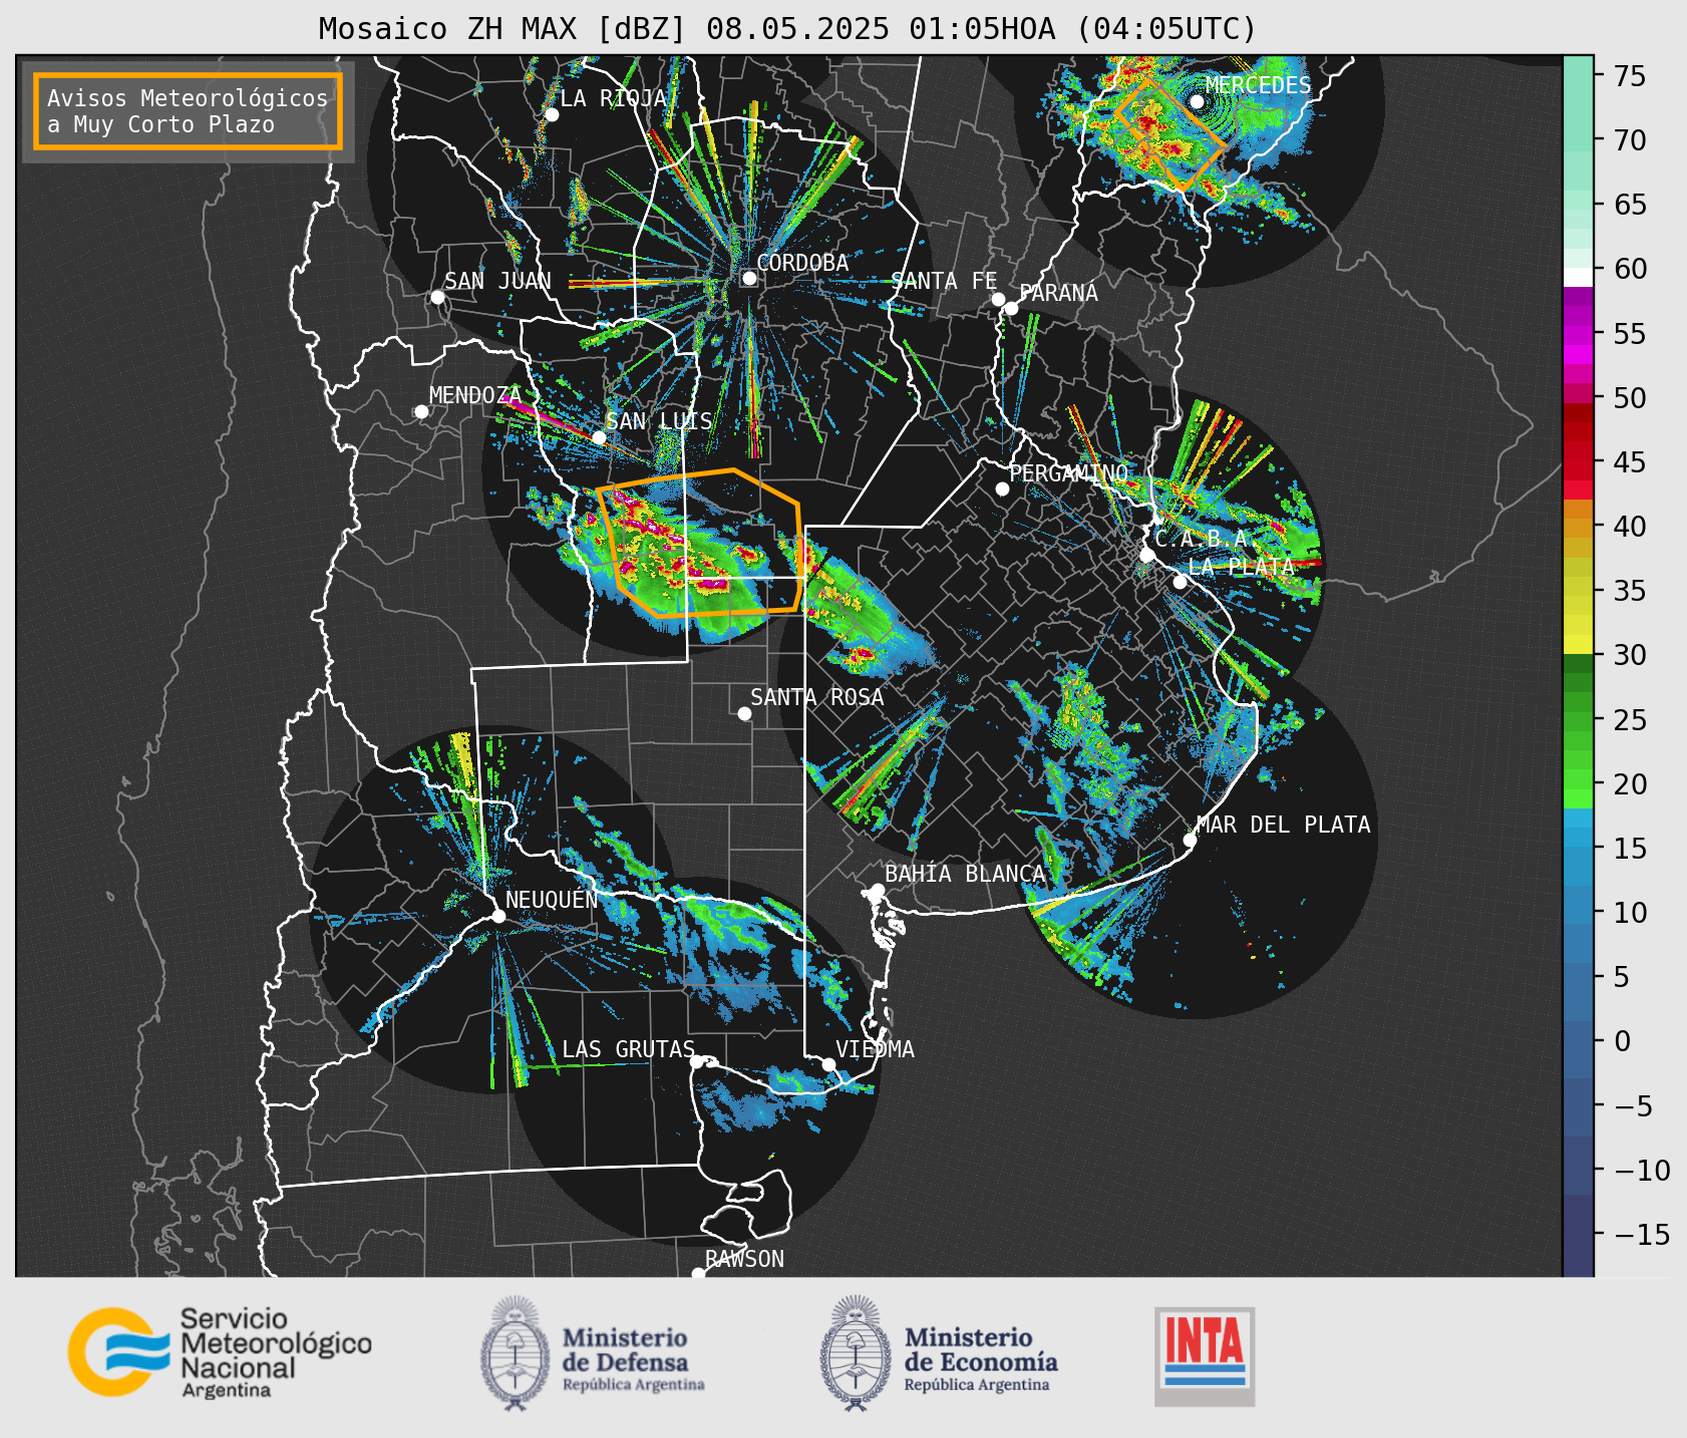Select the La Plata city marker

click(x=1180, y=582)
